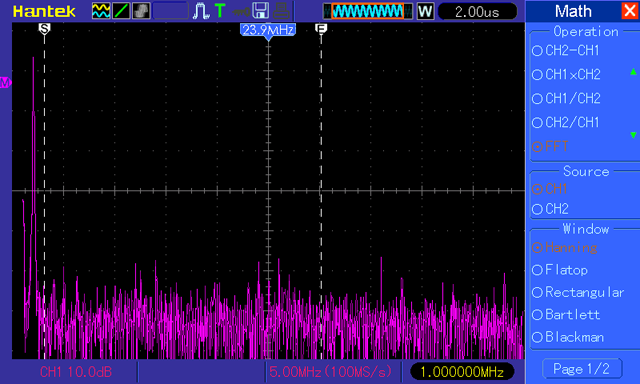Select the Blackman window radio

(568, 337)
